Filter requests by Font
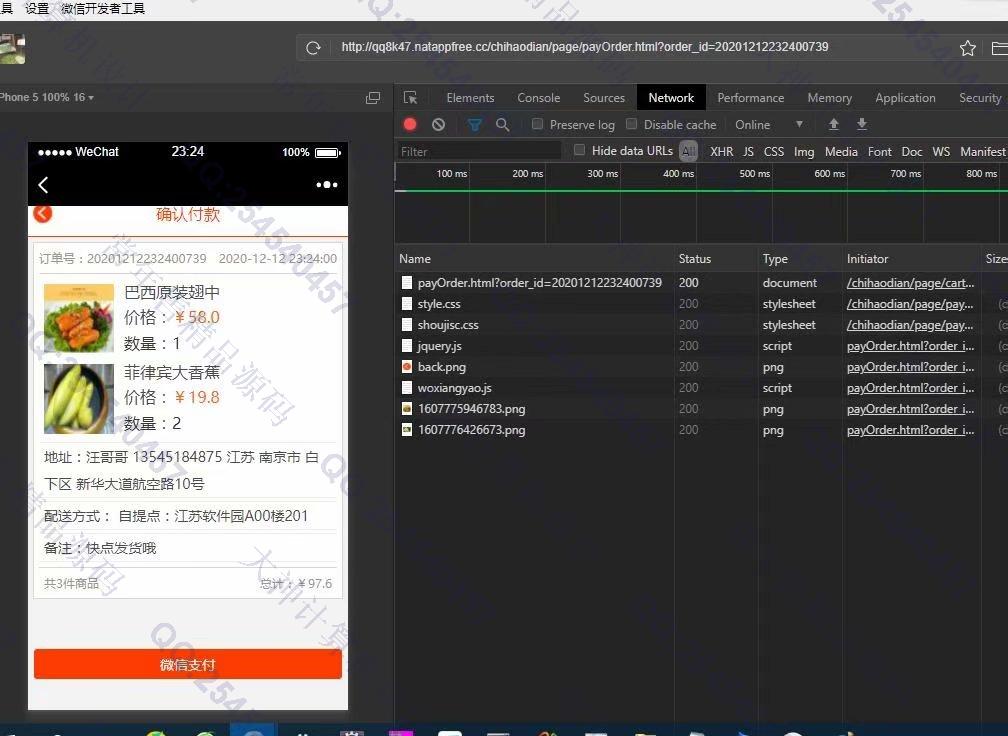This screenshot has height=736, width=1008. 879,152
